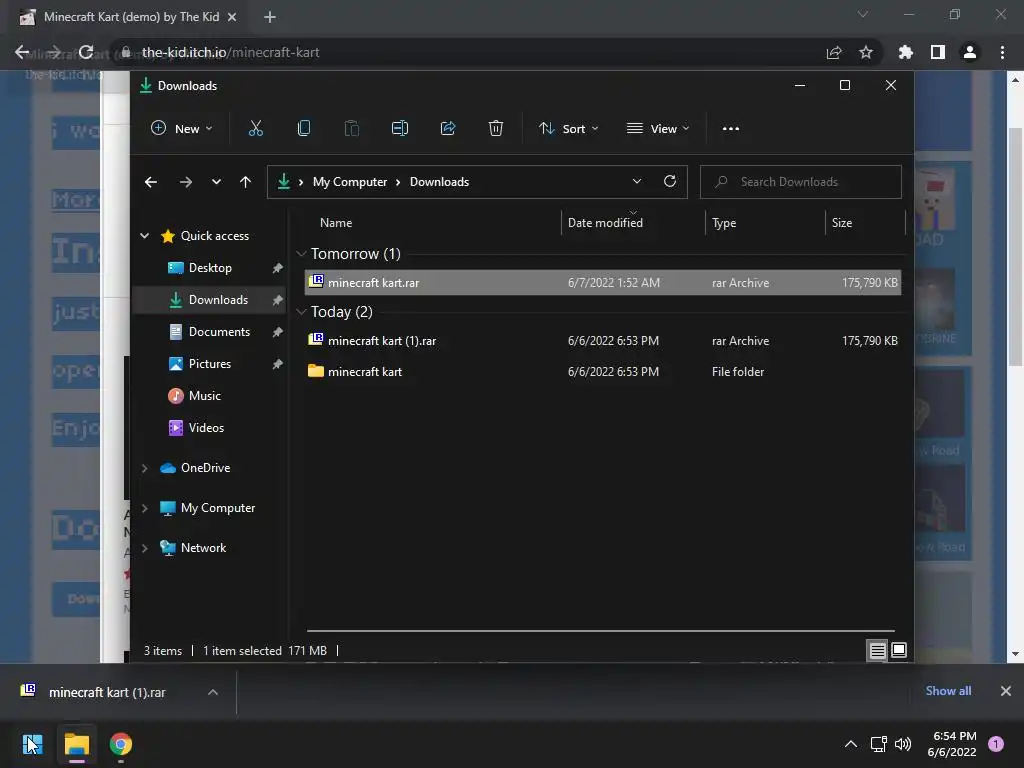This screenshot has width=1024, height=768.
Task: Expand the My Computer tree node
Action: [x=144, y=508]
